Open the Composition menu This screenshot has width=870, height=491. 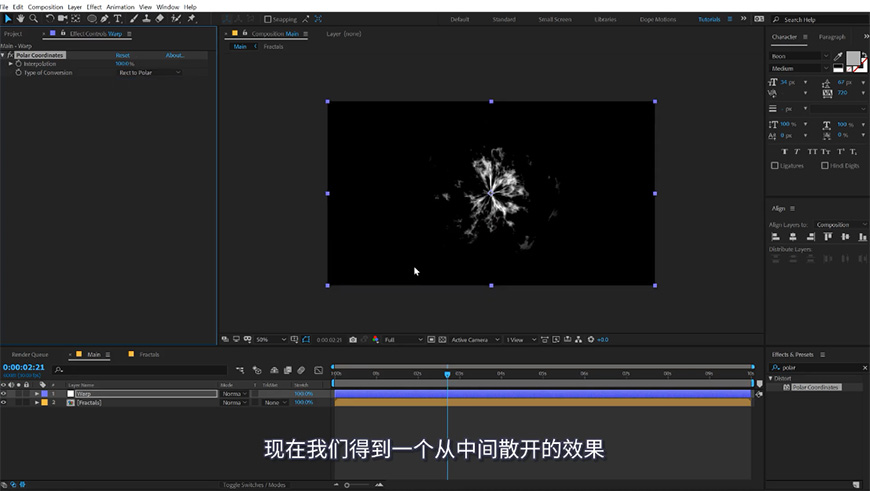[x=45, y=7]
